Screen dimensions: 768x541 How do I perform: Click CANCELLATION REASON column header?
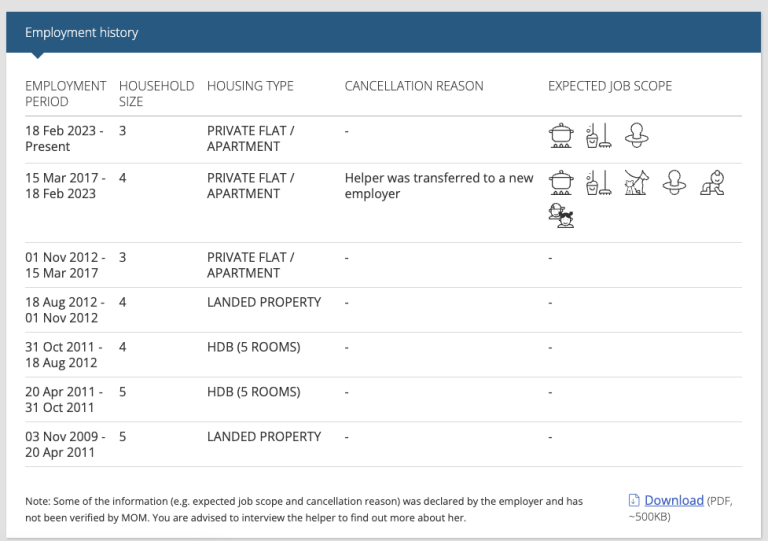[414, 86]
